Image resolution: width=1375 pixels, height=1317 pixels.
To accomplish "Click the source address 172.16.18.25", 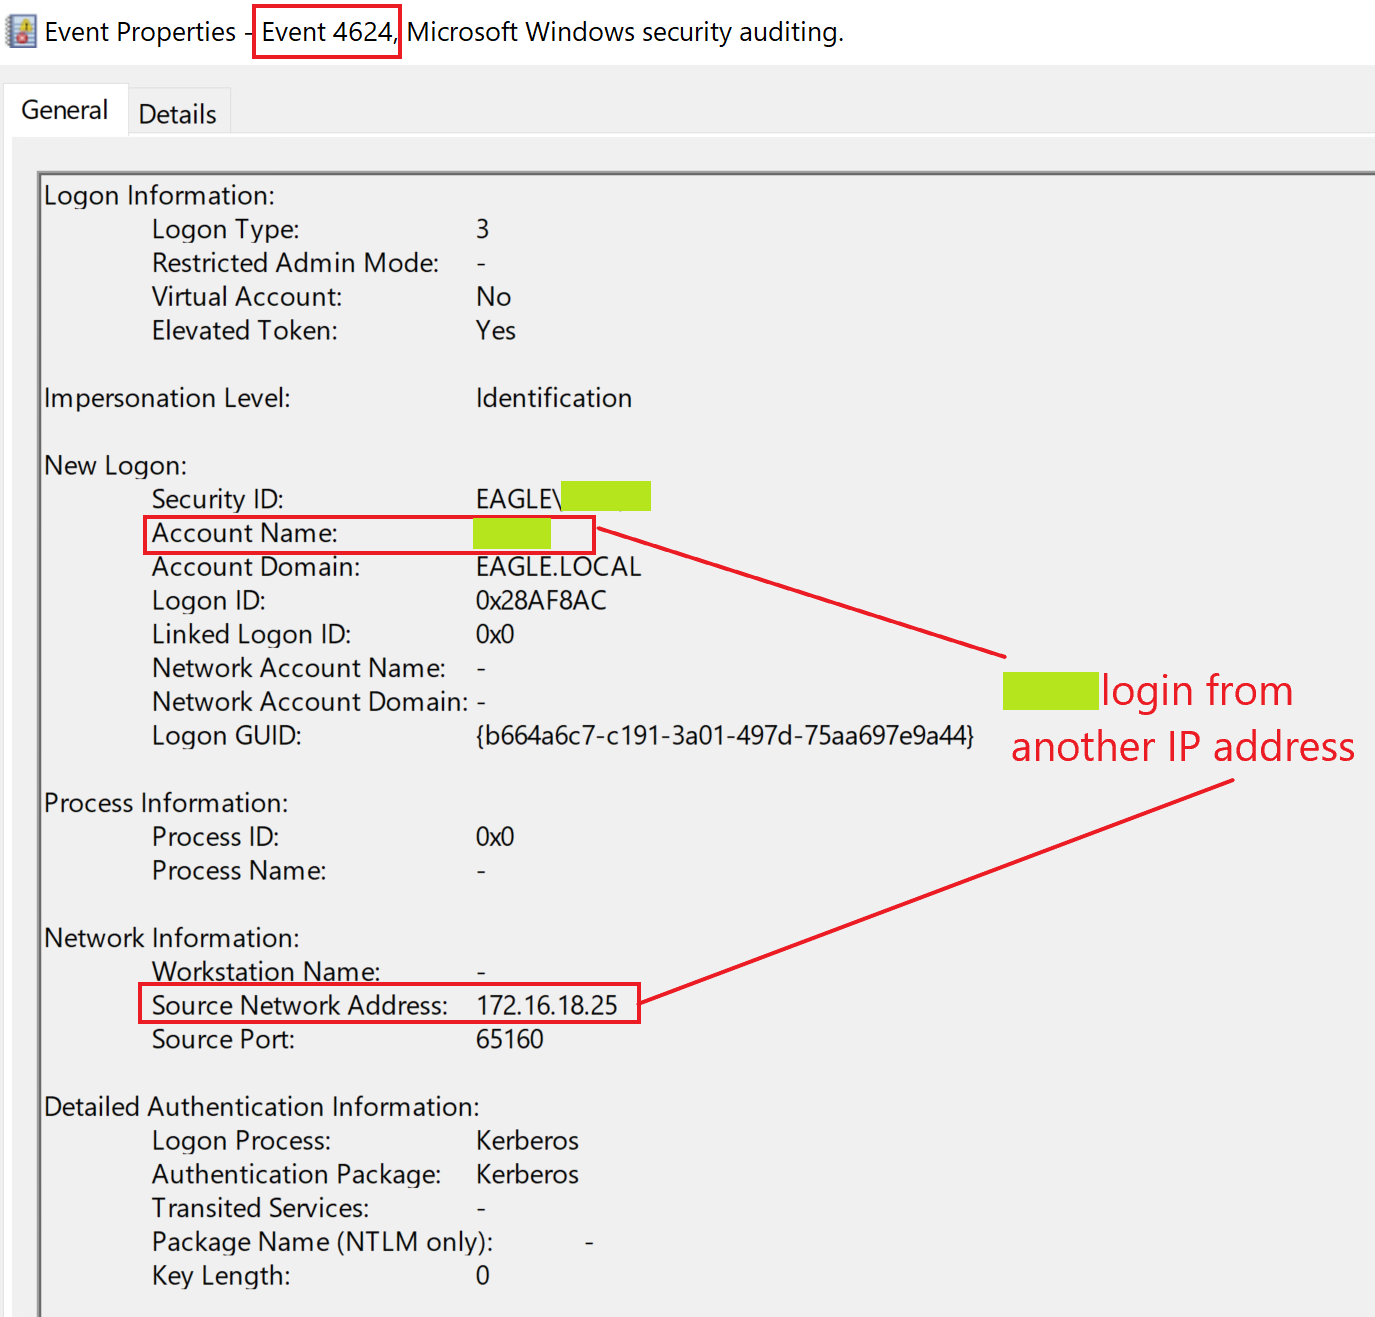I will [547, 1005].
